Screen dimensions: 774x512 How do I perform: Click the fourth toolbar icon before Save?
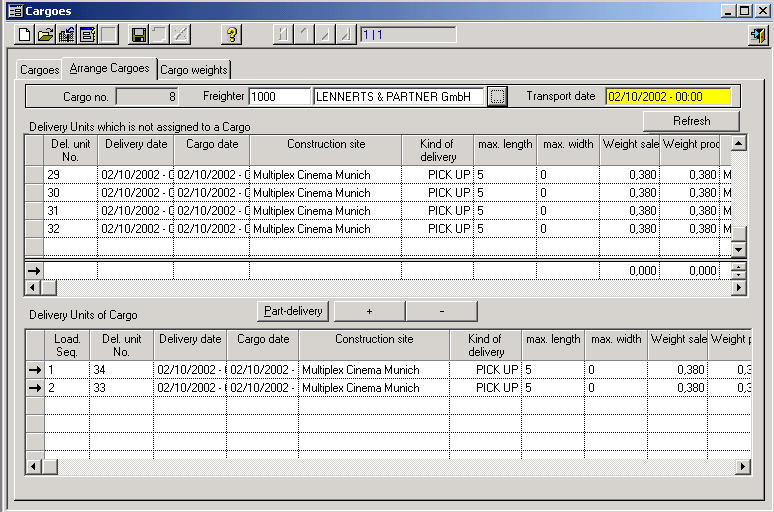88,35
